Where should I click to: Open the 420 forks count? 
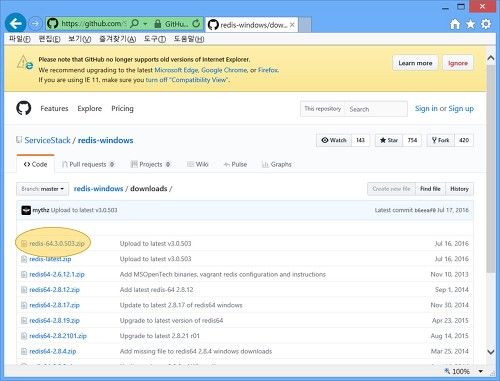pos(464,140)
